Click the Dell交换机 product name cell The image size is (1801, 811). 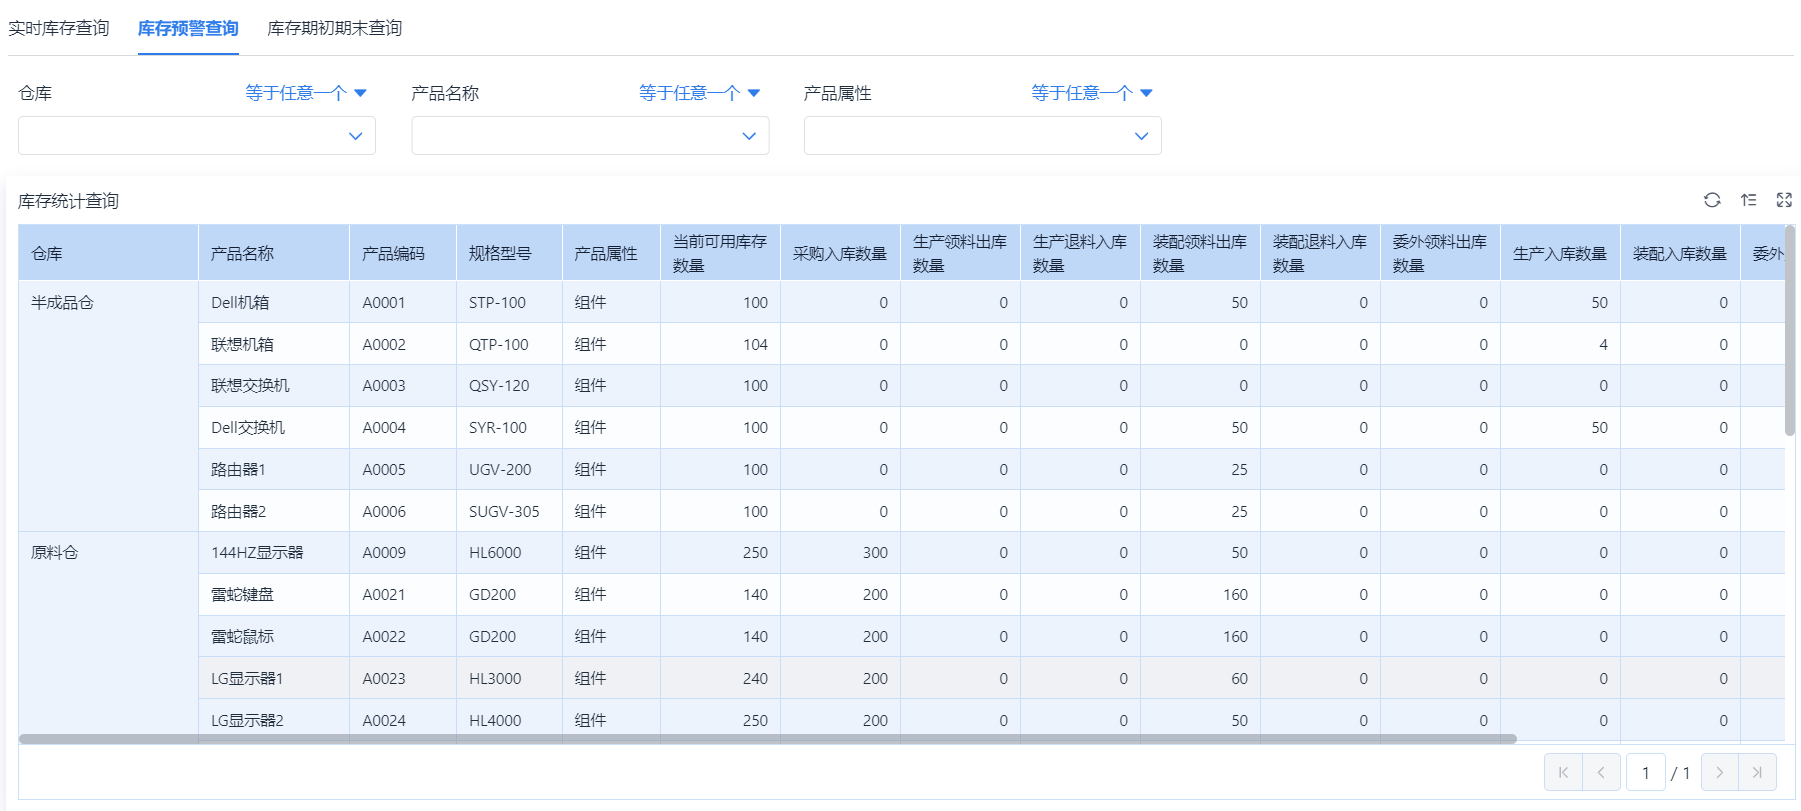tap(274, 427)
